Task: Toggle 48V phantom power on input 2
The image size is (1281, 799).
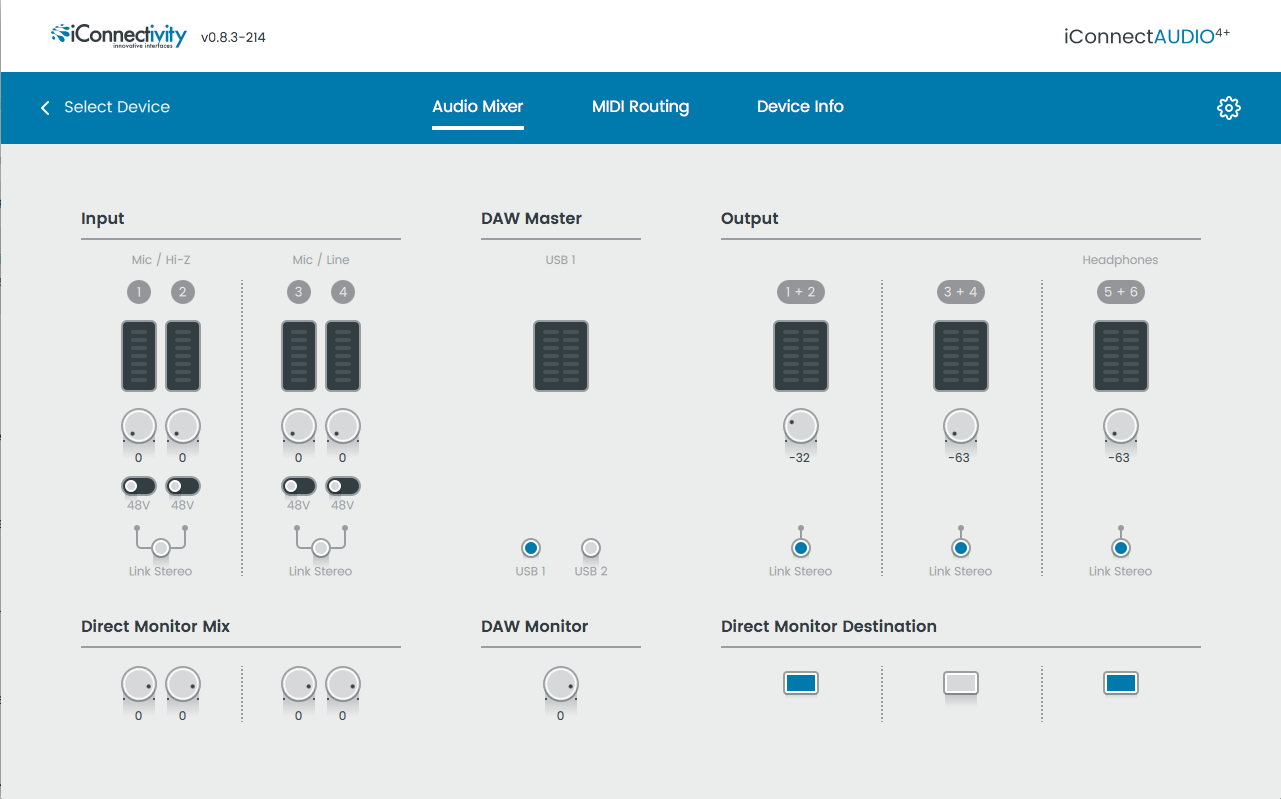Action: [182, 486]
